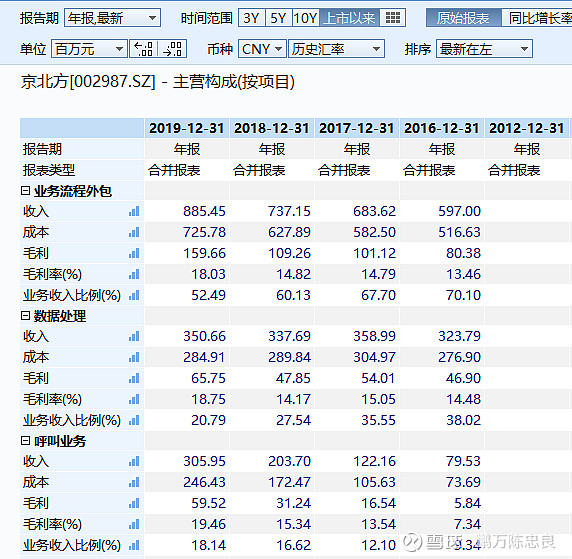Select the 上市以来 time range

click(x=349, y=18)
